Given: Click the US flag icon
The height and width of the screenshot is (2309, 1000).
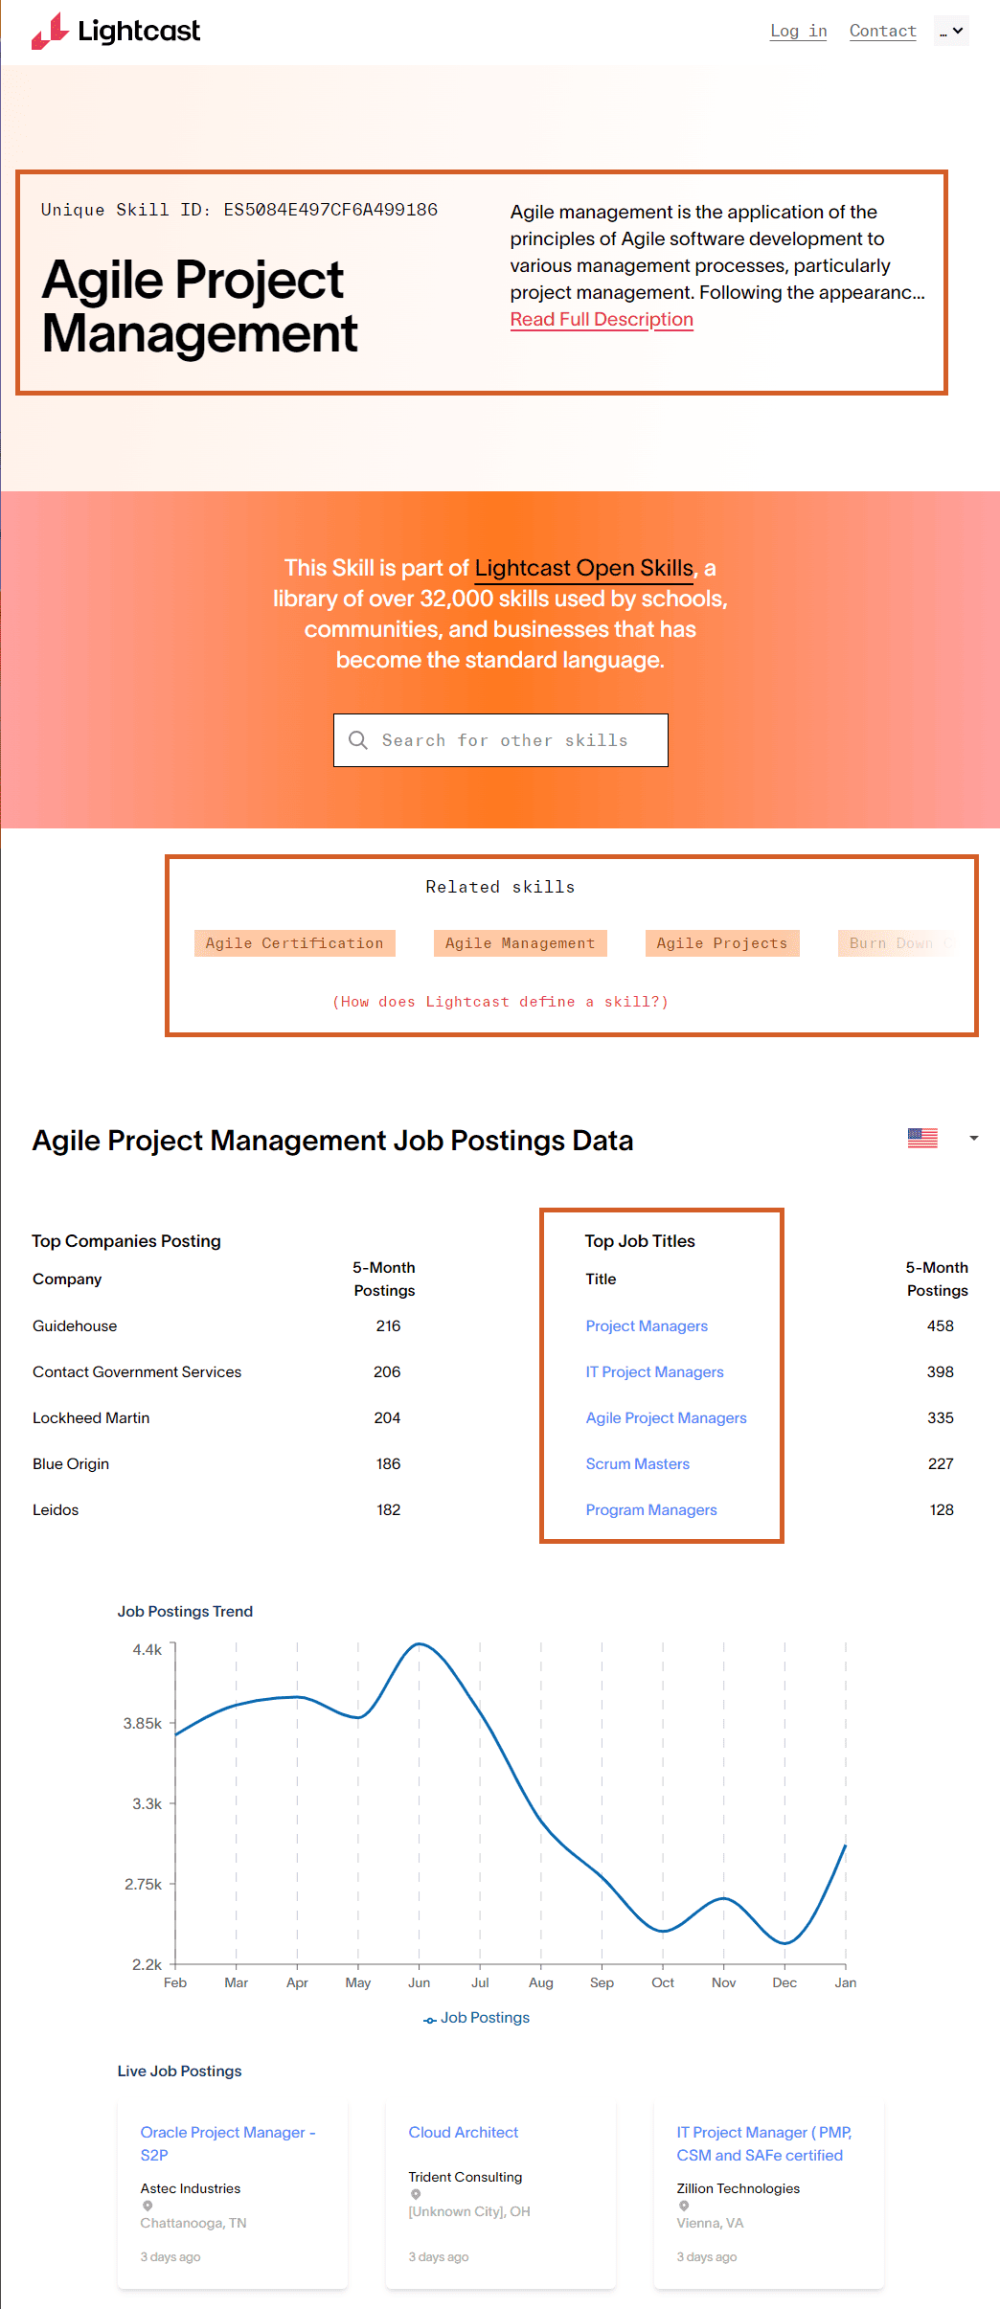Looking at the screenshot, I should pyautogui.click(x=922, y=1138).
